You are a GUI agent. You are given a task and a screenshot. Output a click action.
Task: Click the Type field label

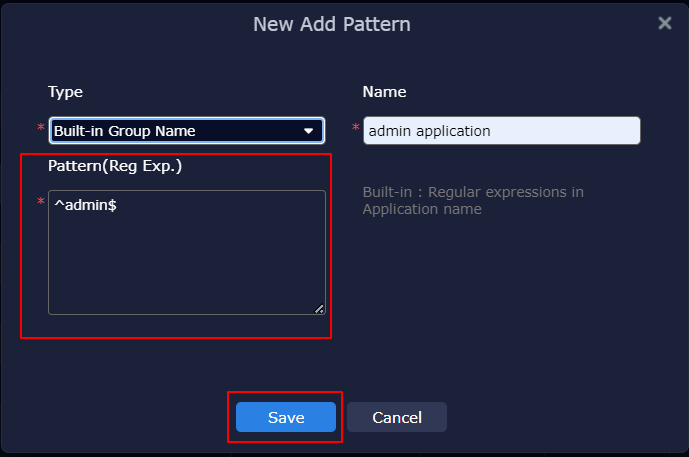(x=65, y=92)
